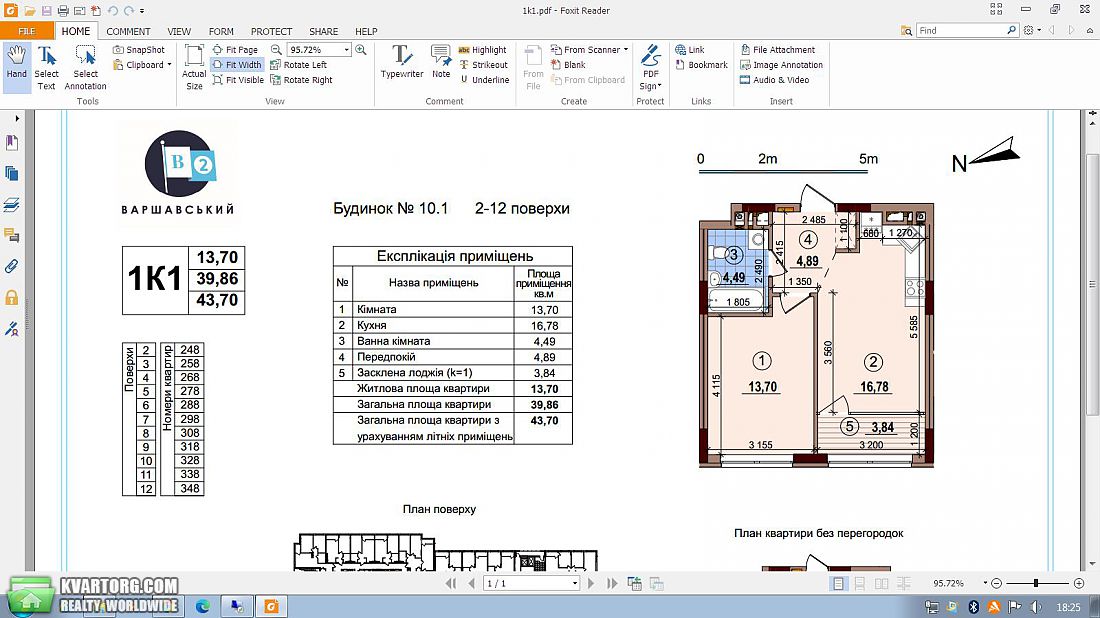This screenshot has height=618, width=1100.
Task: Open the Digital Signatures side panel
Action: pos(12,328)
